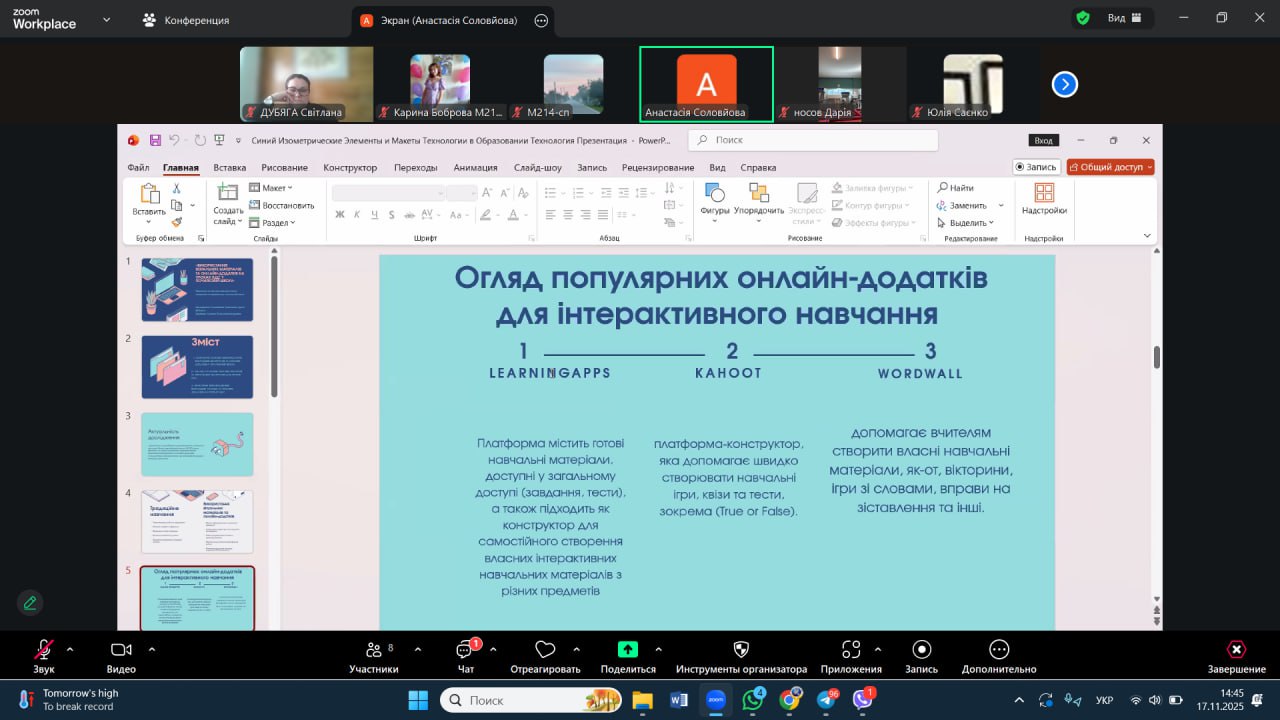Screen dimensions: 1280x720
Task: Click the green annotation pencil icon
Action: [30, 603]
